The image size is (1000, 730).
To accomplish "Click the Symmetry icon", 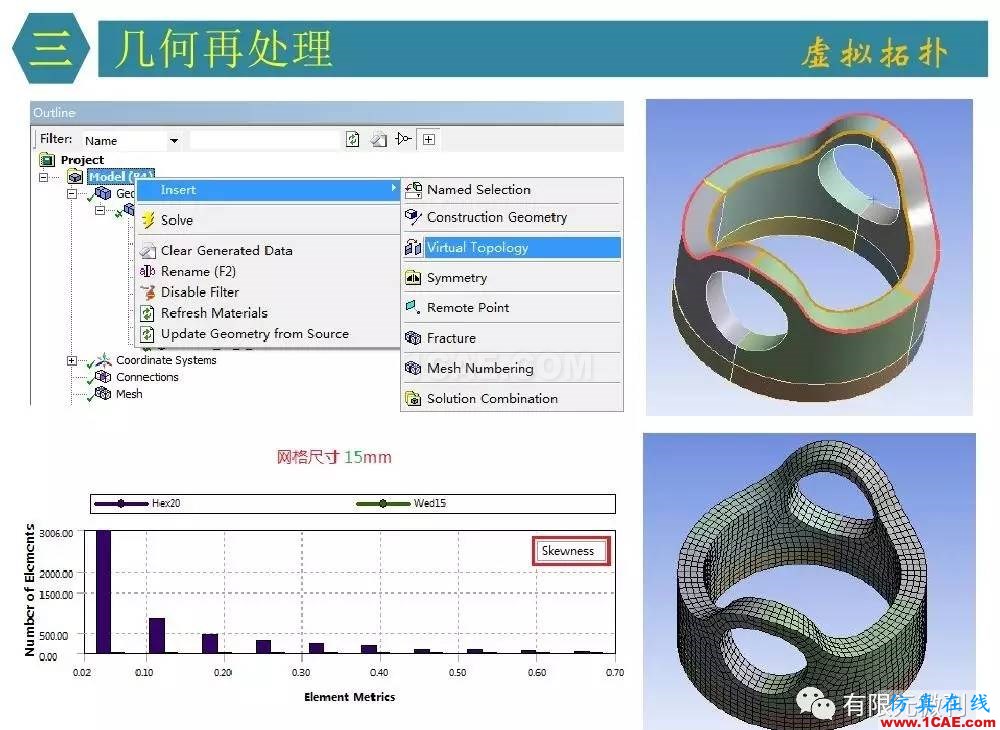I will (x=413, y=278).
